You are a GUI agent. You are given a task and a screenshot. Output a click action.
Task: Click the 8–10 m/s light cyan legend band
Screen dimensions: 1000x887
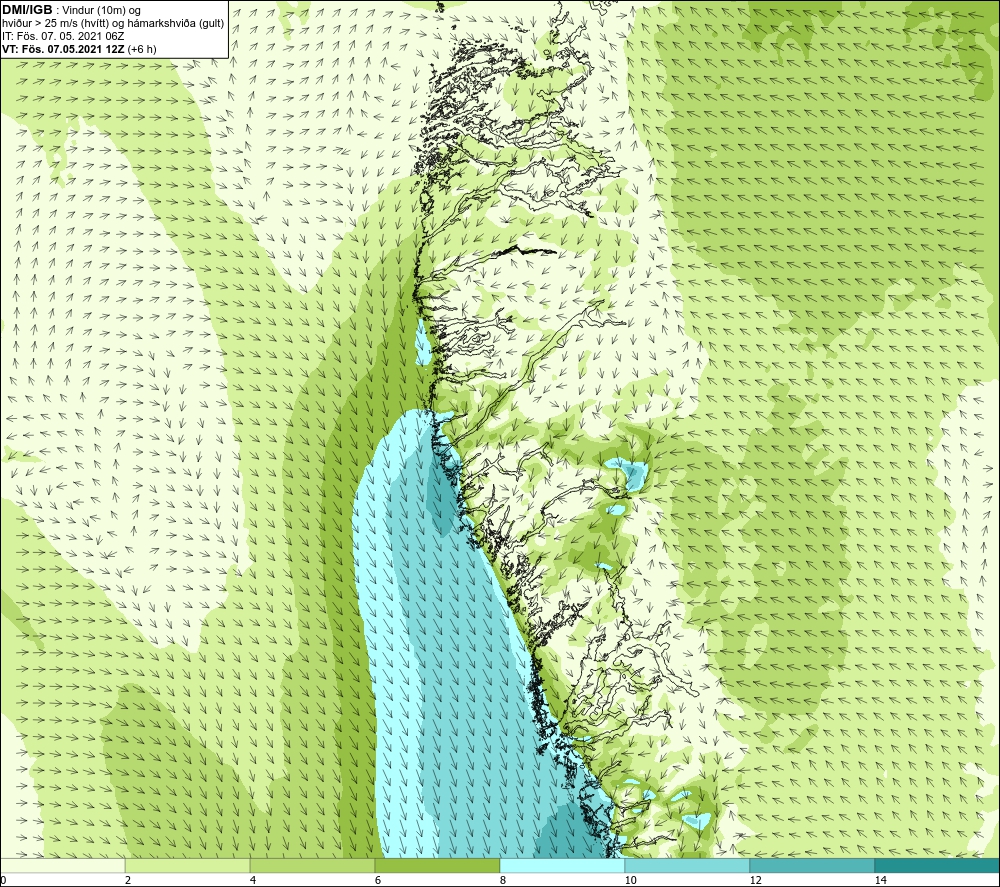click(x=562, y=865)
